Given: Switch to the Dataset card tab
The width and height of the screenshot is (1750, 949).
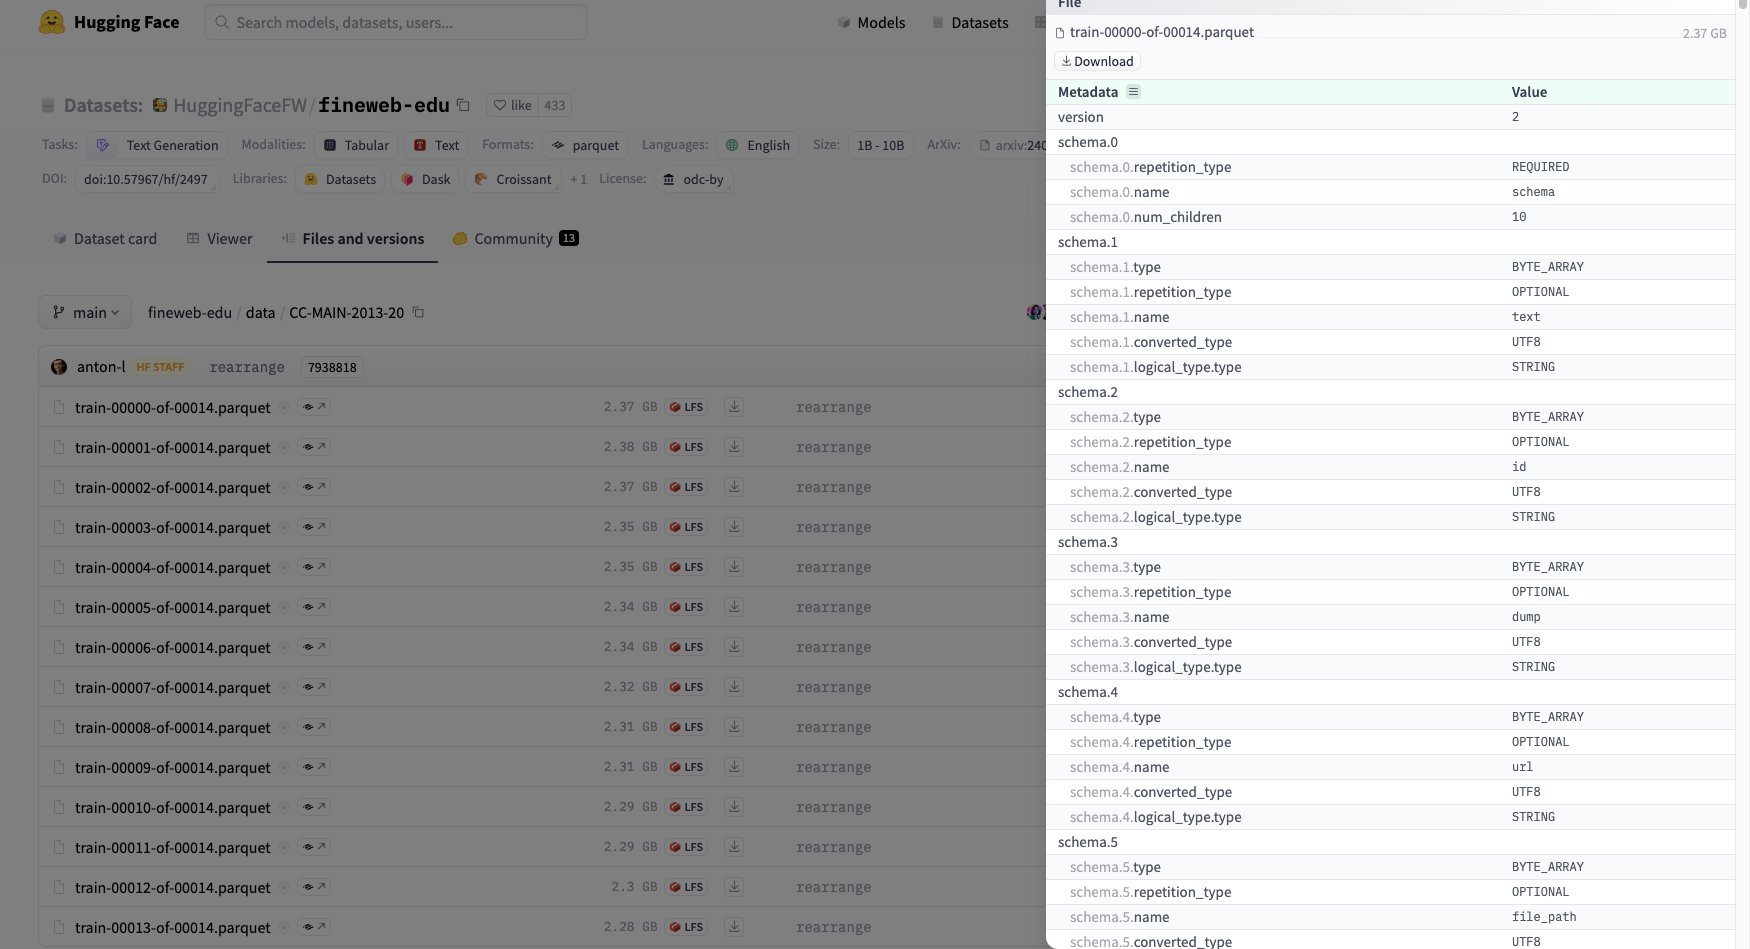Looking at the screenshot, I should pyautogui.click(x=105, y=239).
